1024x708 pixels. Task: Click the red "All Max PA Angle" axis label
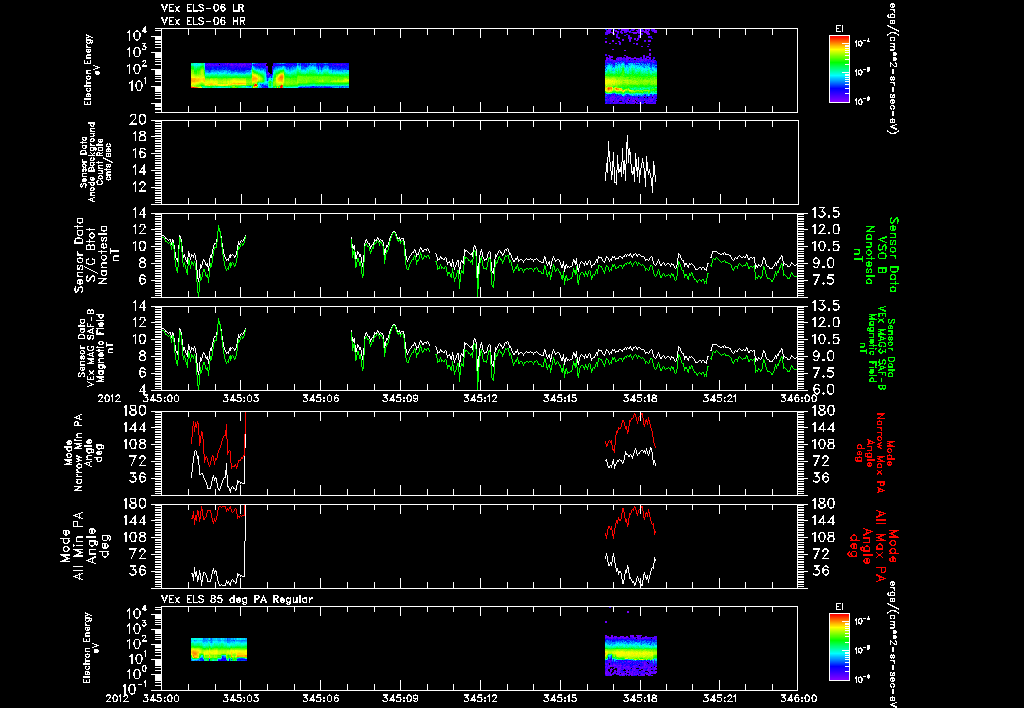[x=873, y=544]
